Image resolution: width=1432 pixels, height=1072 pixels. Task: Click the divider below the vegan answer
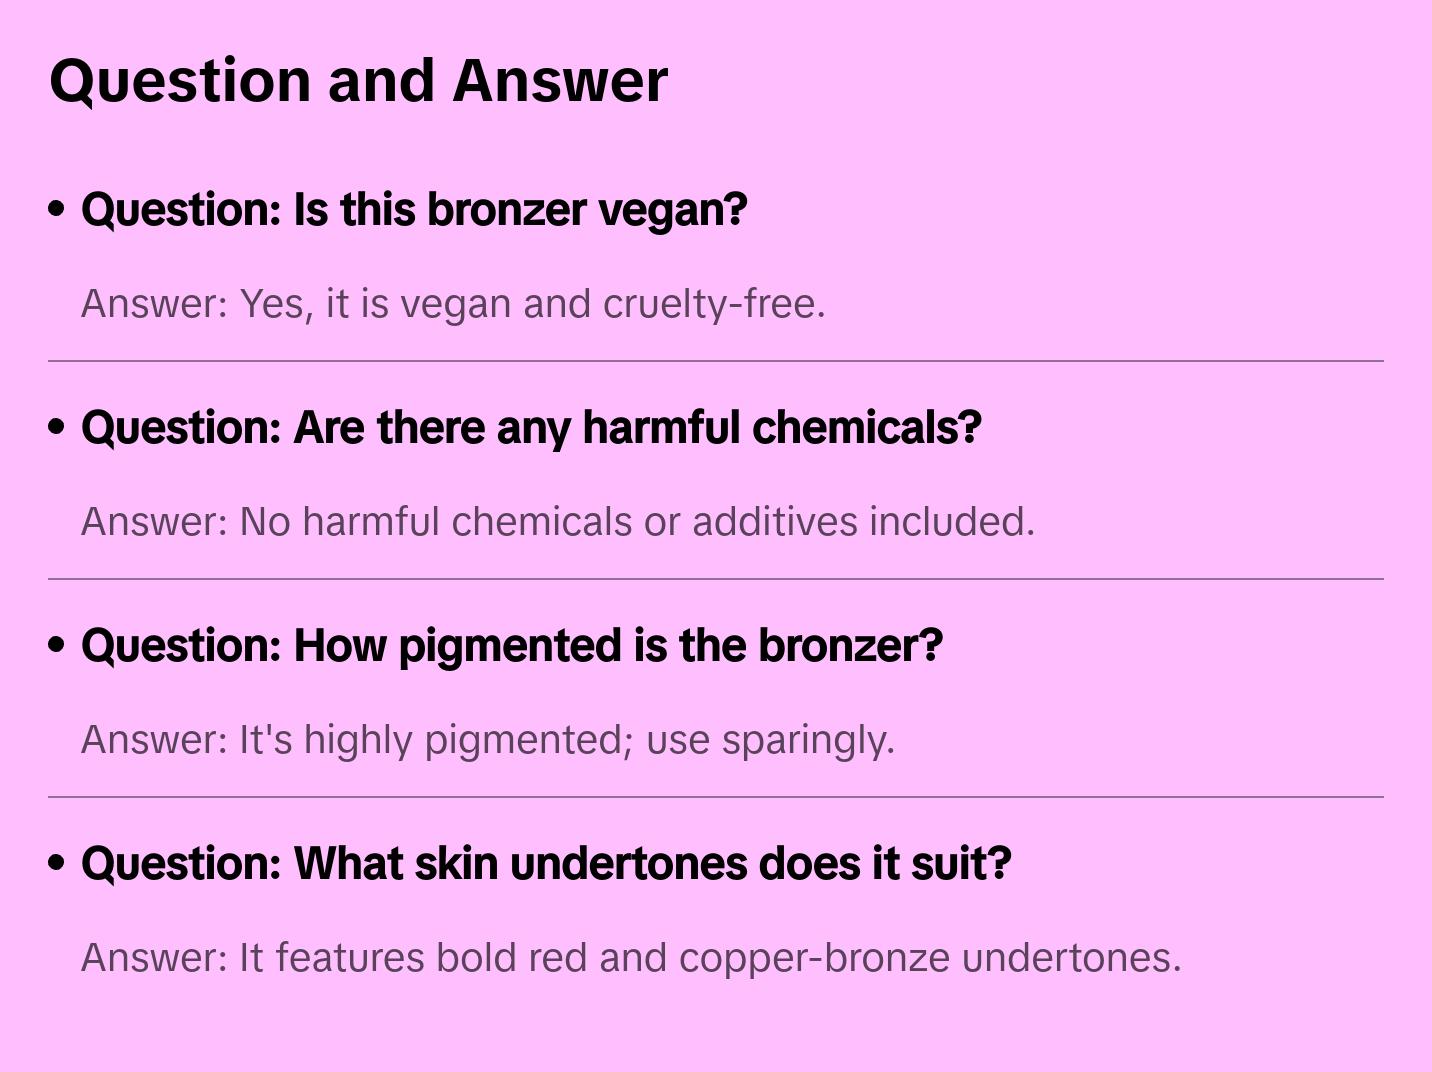716,361
